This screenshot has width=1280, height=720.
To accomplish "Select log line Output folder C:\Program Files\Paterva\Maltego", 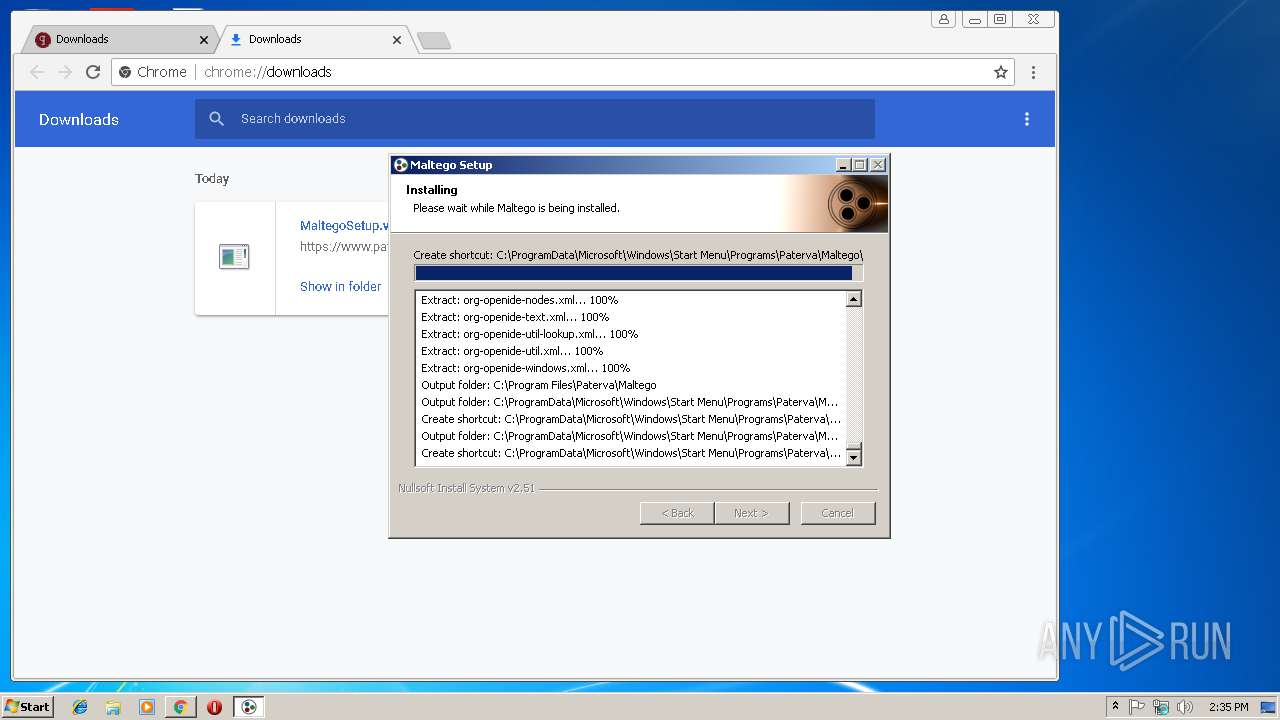I will coord(539,385).
